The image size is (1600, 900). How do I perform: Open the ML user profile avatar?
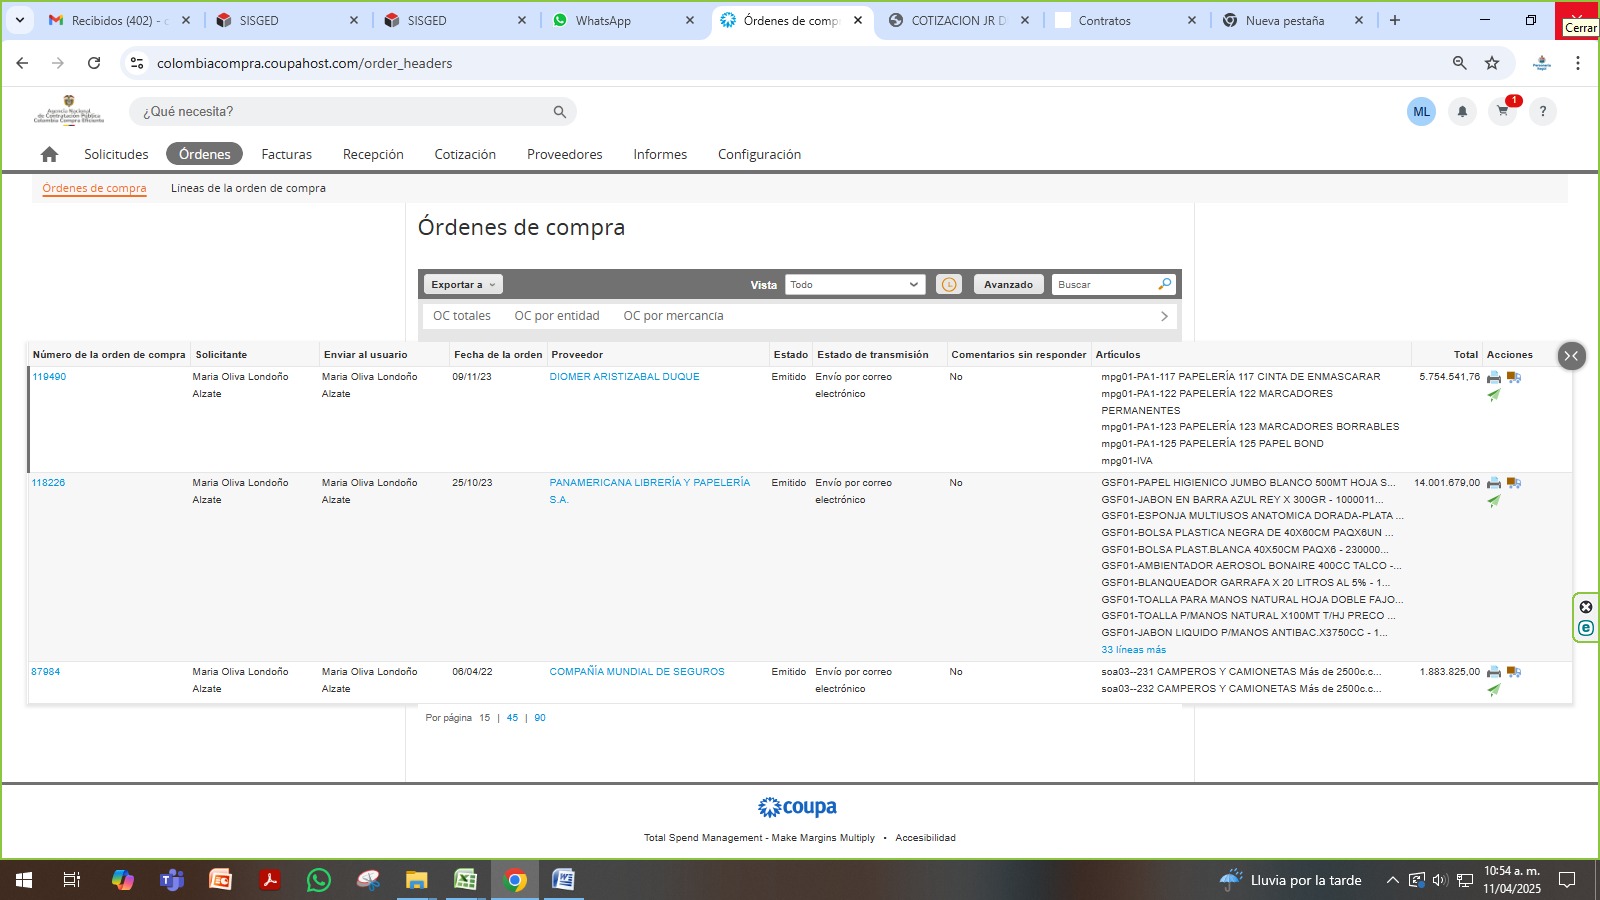click(x=1421, y=112)
